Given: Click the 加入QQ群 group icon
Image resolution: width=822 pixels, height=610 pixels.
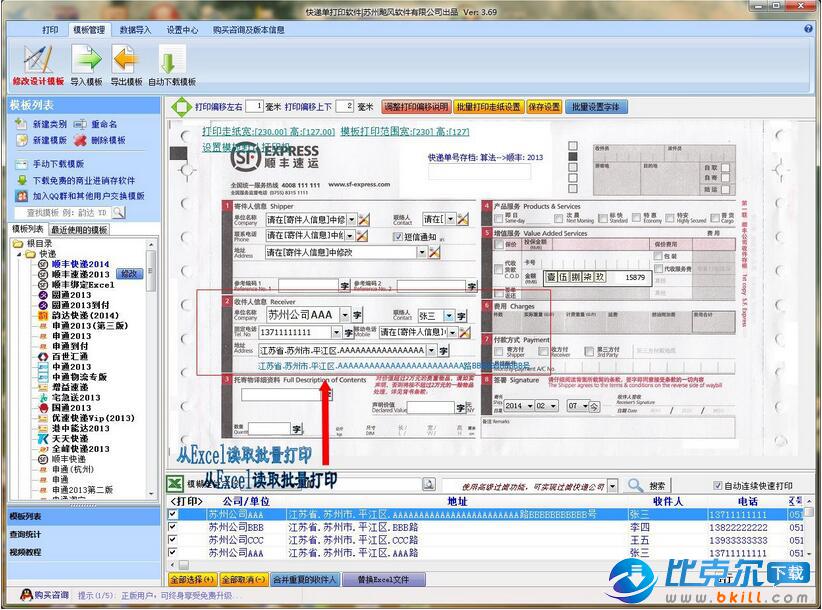Looking at the screenshot, I should coord(21,196).
